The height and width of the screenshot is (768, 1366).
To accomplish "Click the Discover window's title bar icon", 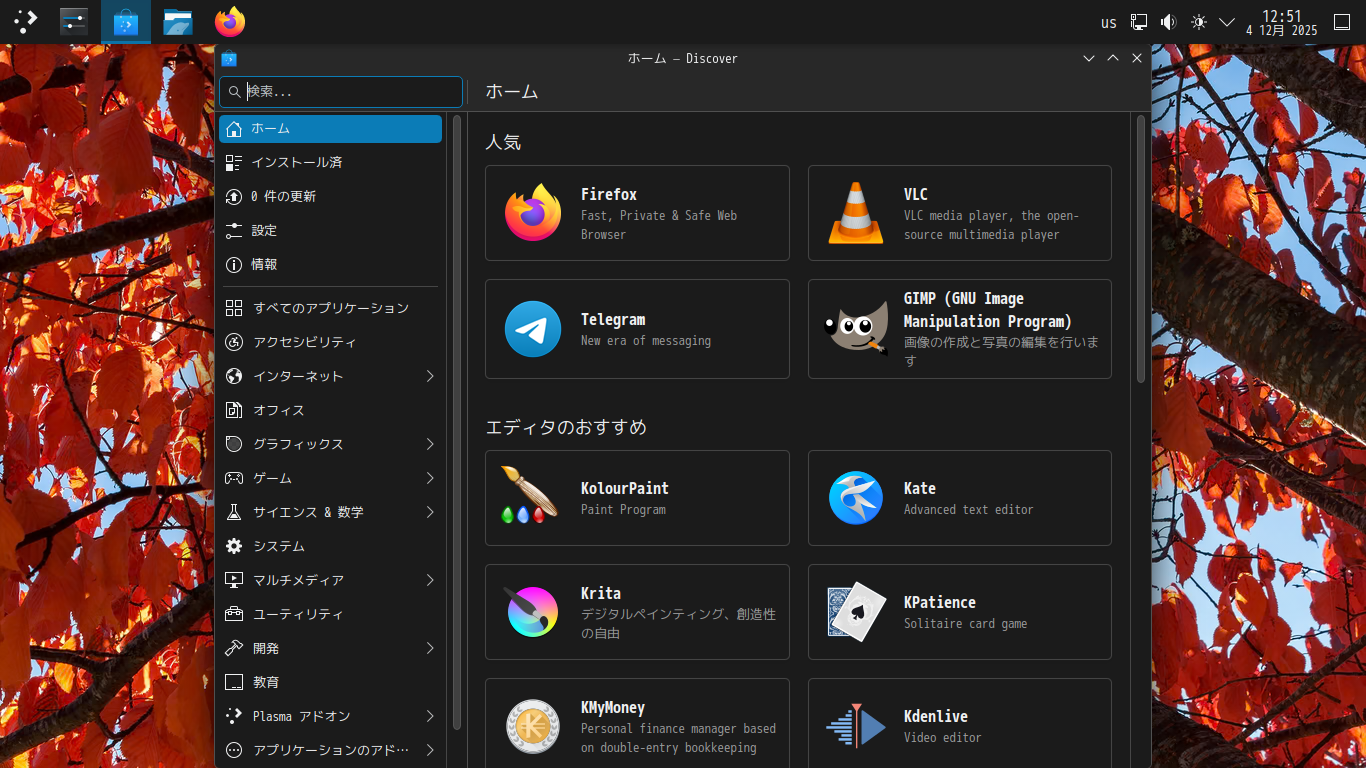I will [229, 58].
